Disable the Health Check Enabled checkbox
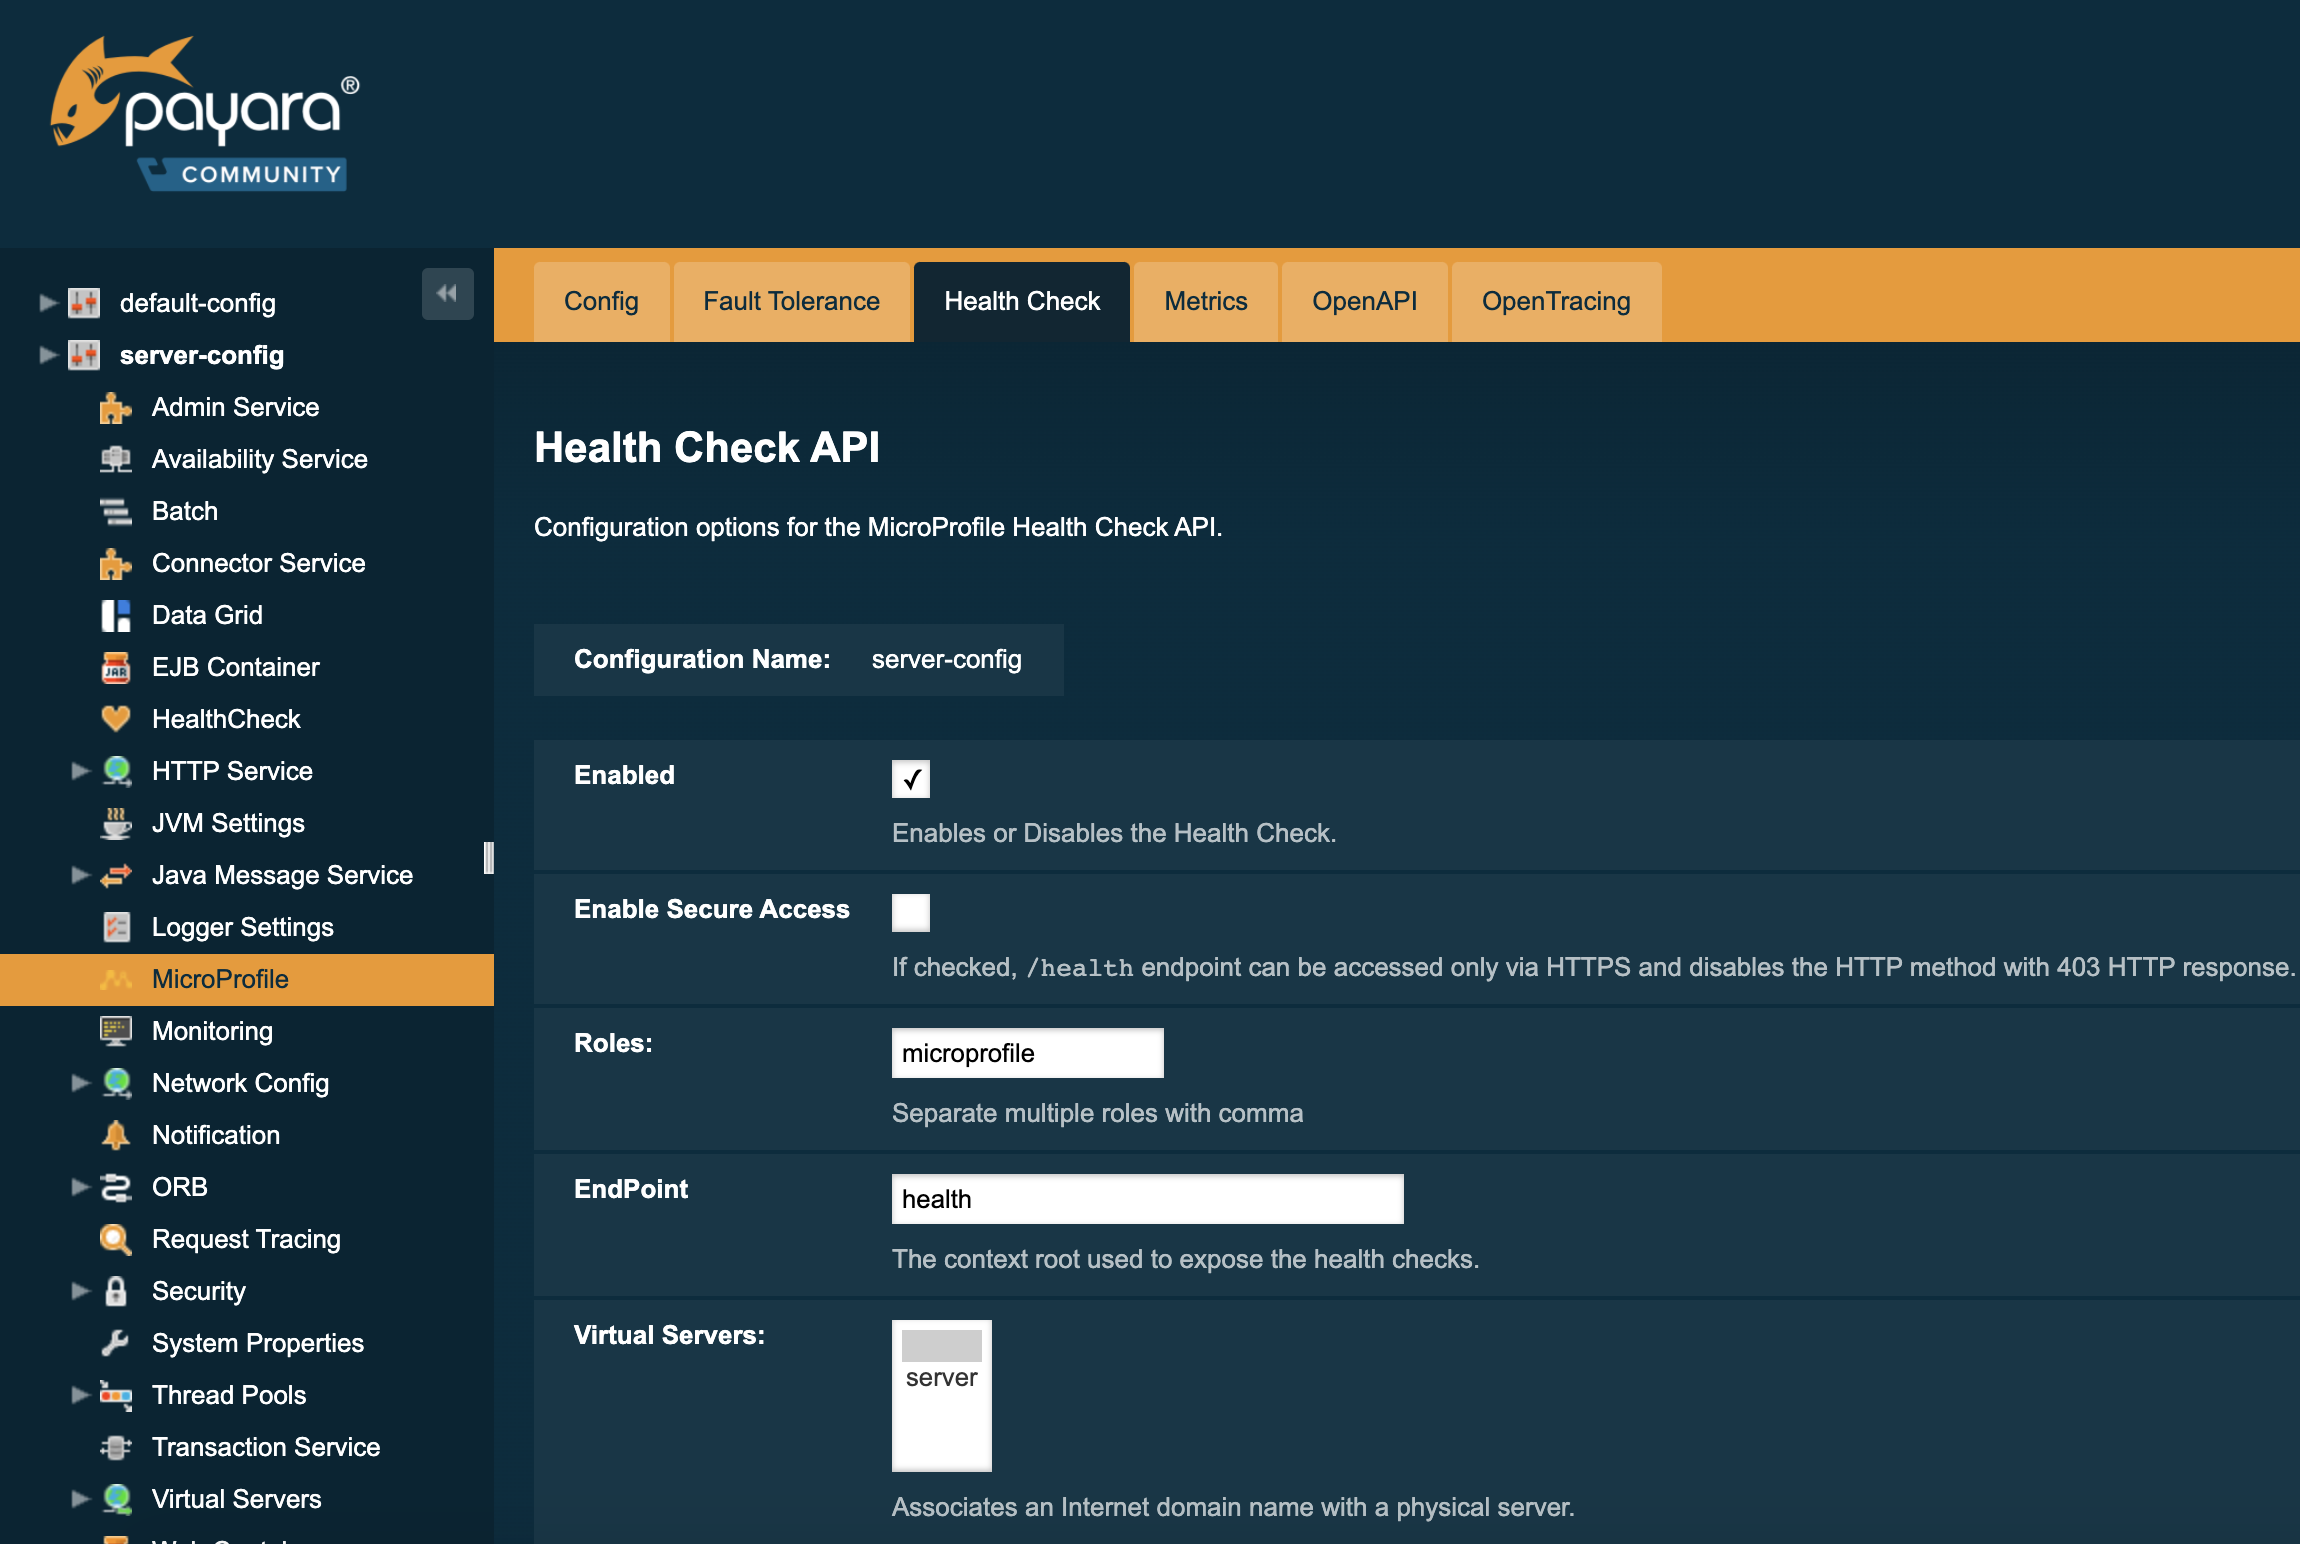Viewport: 2300px width, 1544px height. (x=910, y=779)
